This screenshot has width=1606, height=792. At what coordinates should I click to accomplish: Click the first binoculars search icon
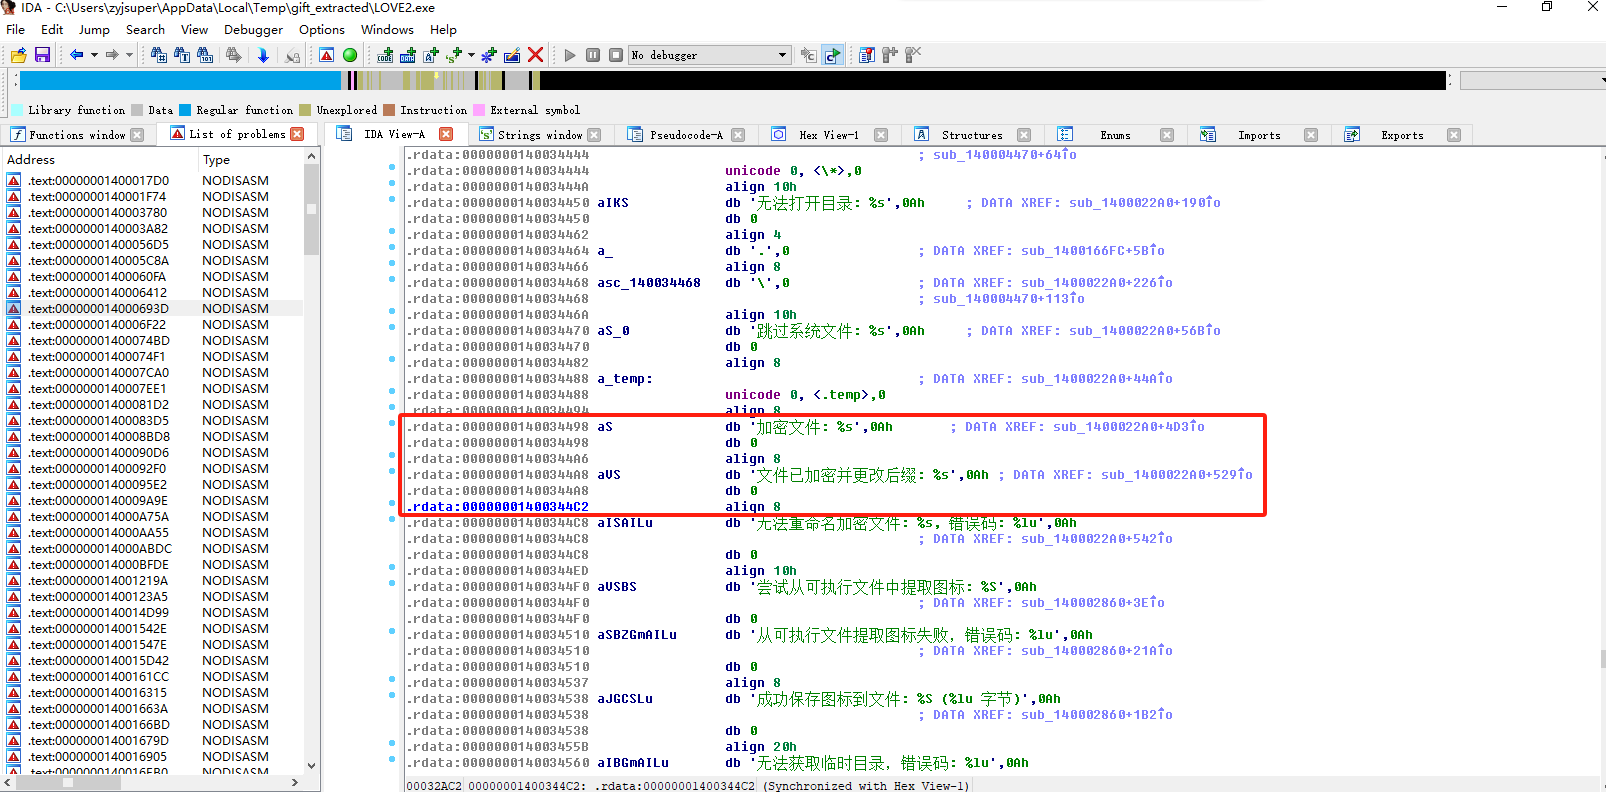158,55
